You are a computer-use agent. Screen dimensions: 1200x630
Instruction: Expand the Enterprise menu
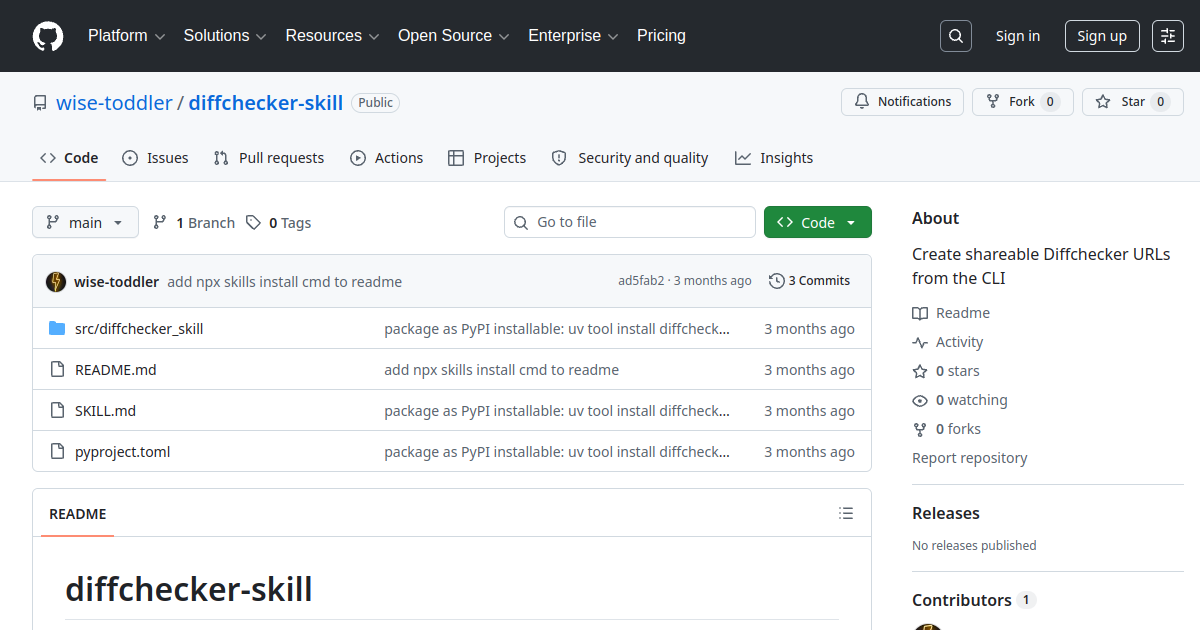pyautogui.click(x=574, y=36)
